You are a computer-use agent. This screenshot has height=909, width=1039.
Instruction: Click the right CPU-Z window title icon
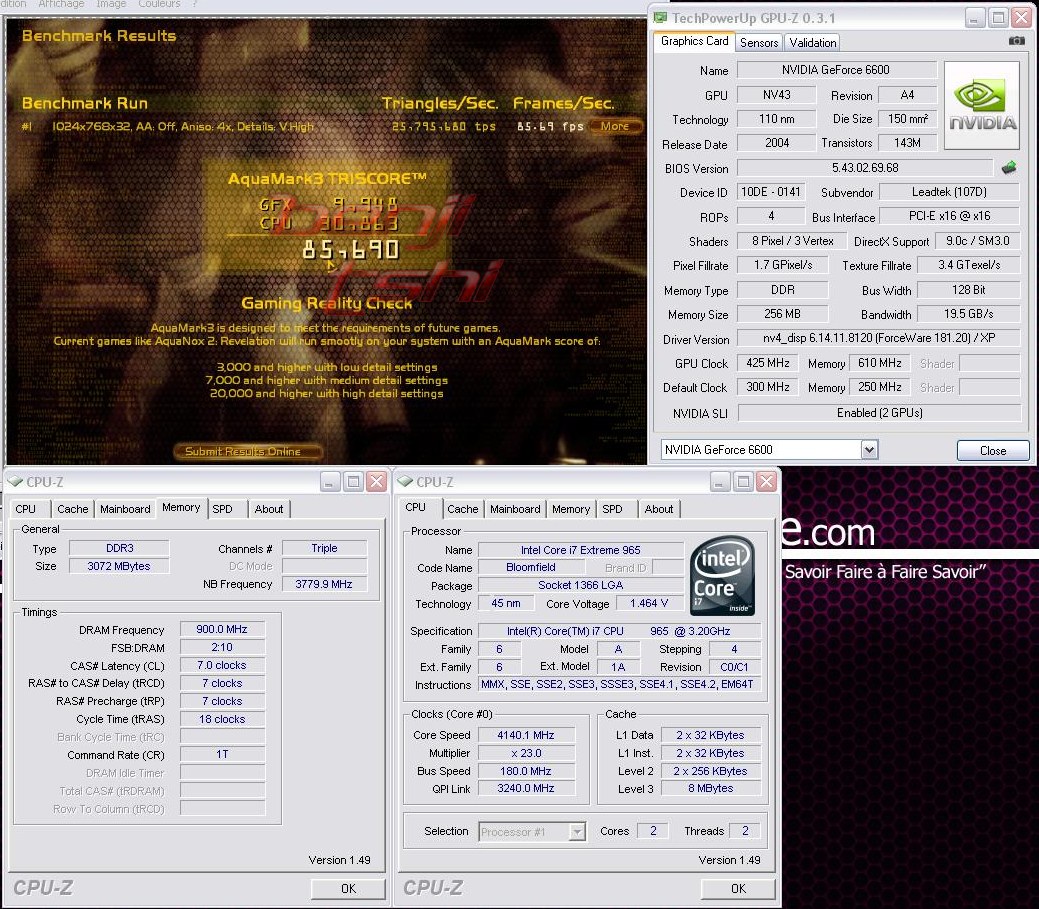pos(405,482)
